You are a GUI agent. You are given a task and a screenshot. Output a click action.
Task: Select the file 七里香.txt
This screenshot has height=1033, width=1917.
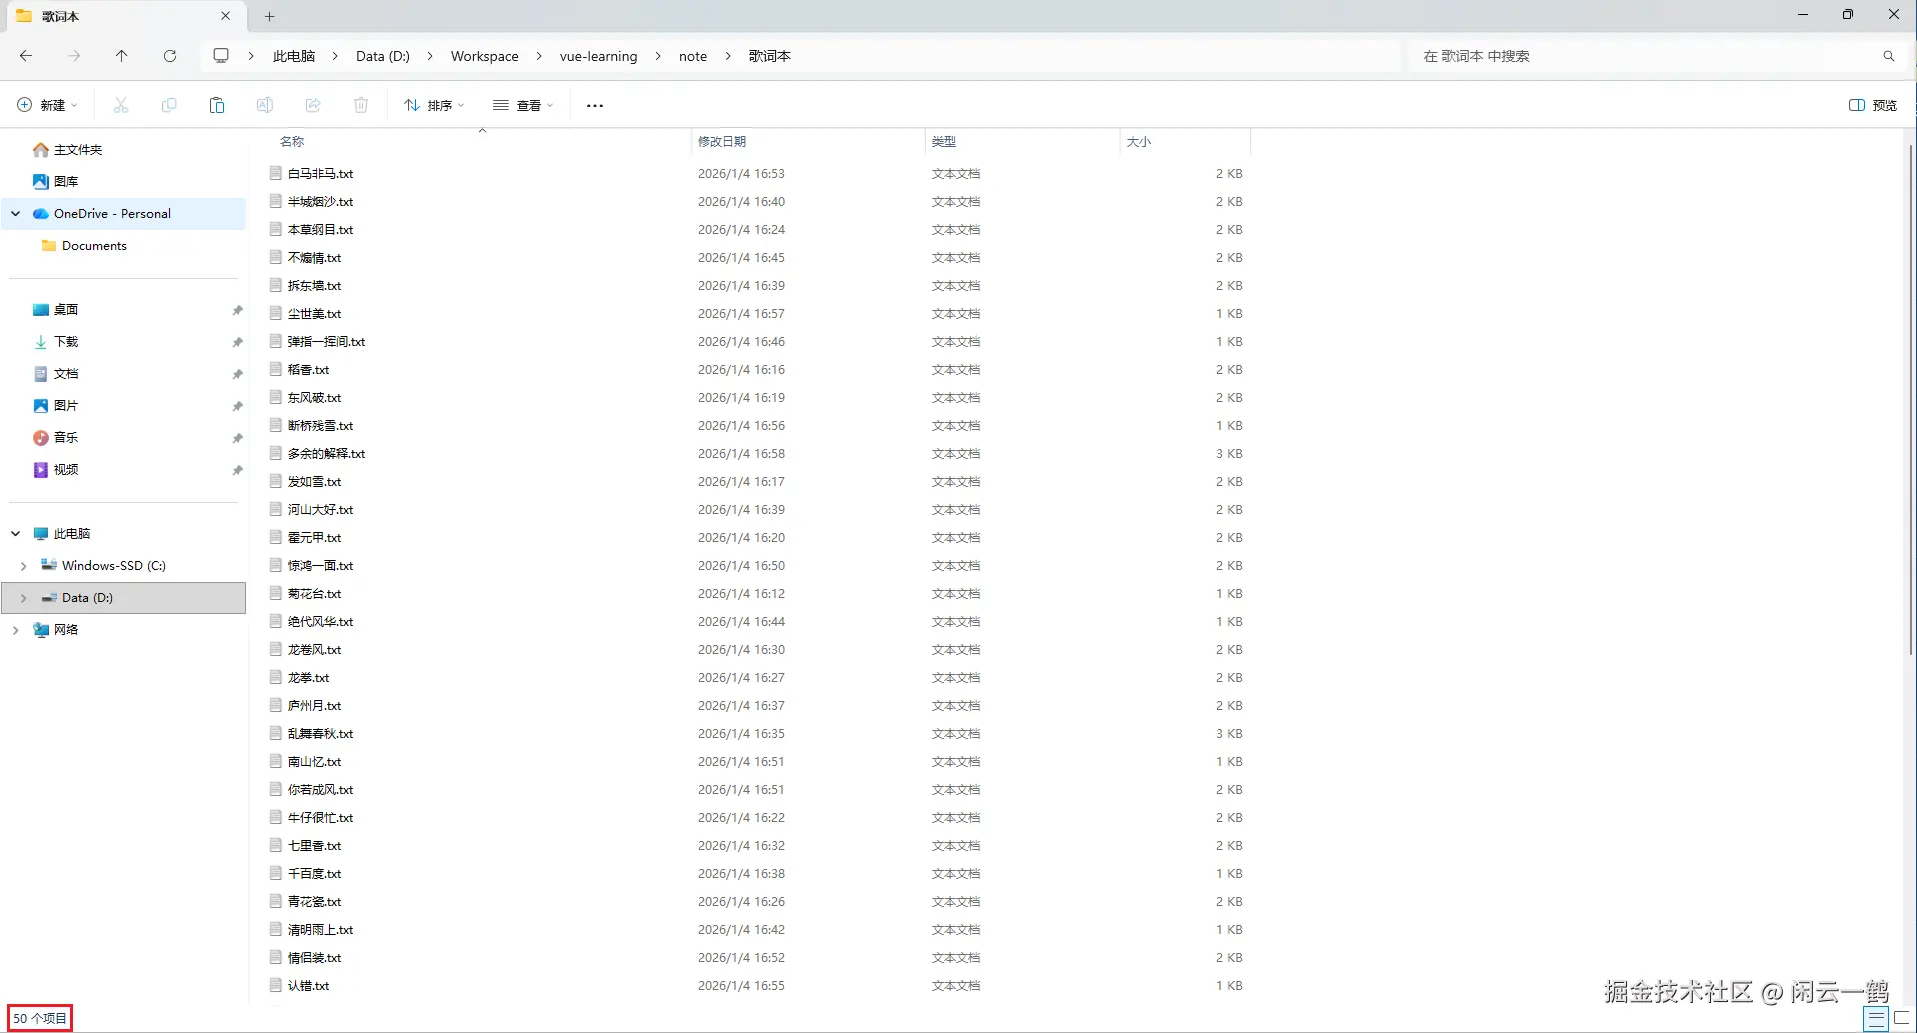pyautogui.click(x=314, y=845)
